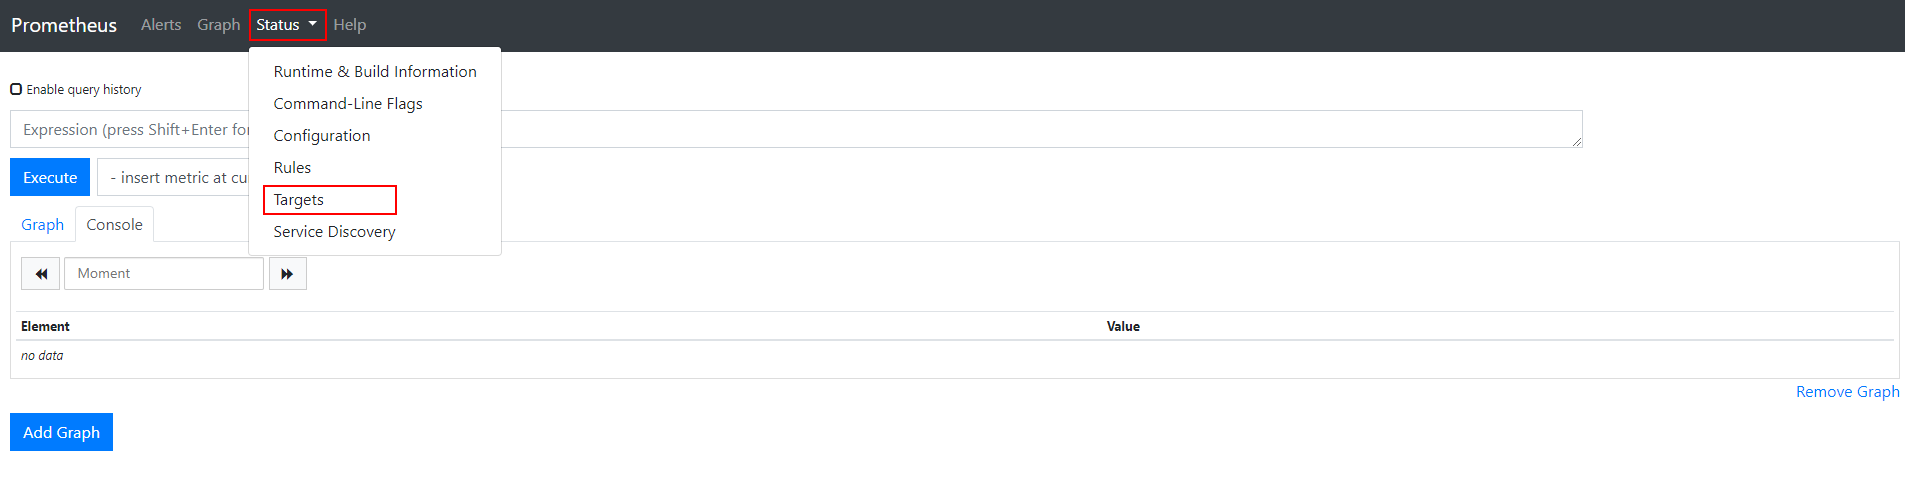The height and width of the screenshot is (479, 1905).
Task: Select Targets from the Status menu
Action: tap(299, 200)
